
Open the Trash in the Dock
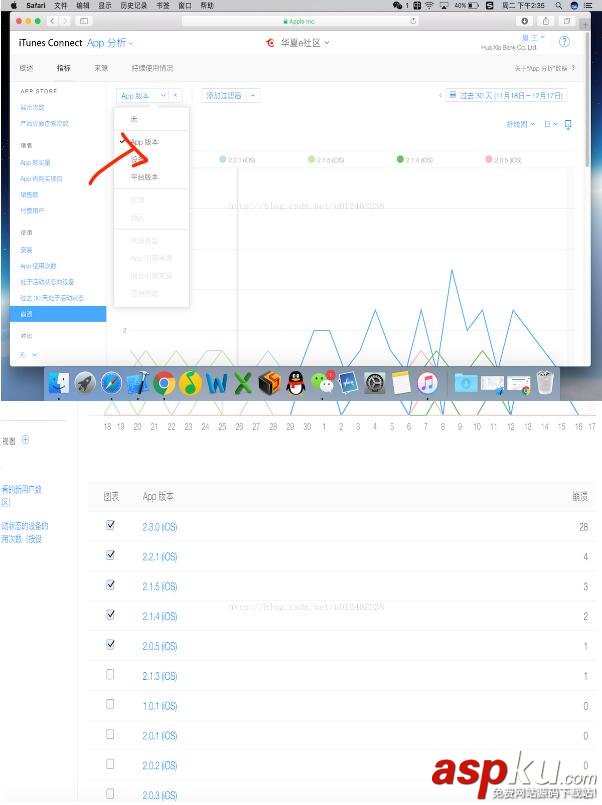[545, 383]
